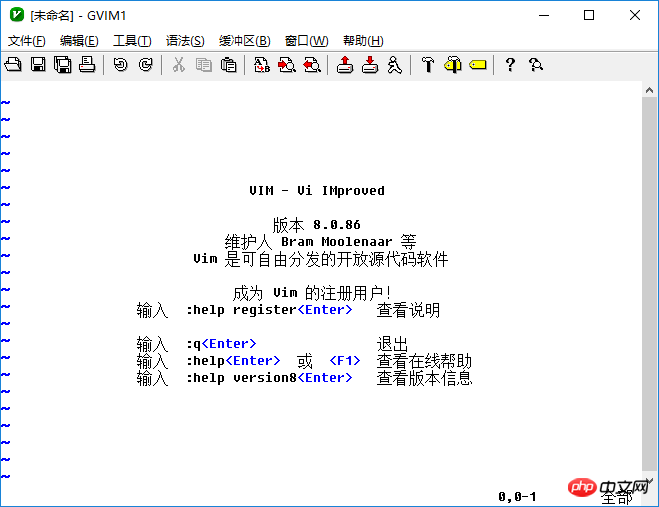Image resolution: width=659 pixels, height=507 pixels.
Task: Minimize the GVIM1 window
Action: pyautogui.click(x=544, y=16)
